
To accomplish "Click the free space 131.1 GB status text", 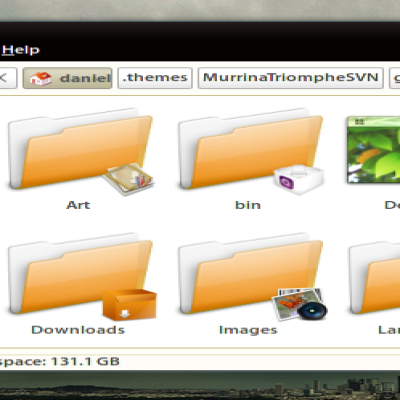I will click(x=60, y=361).
